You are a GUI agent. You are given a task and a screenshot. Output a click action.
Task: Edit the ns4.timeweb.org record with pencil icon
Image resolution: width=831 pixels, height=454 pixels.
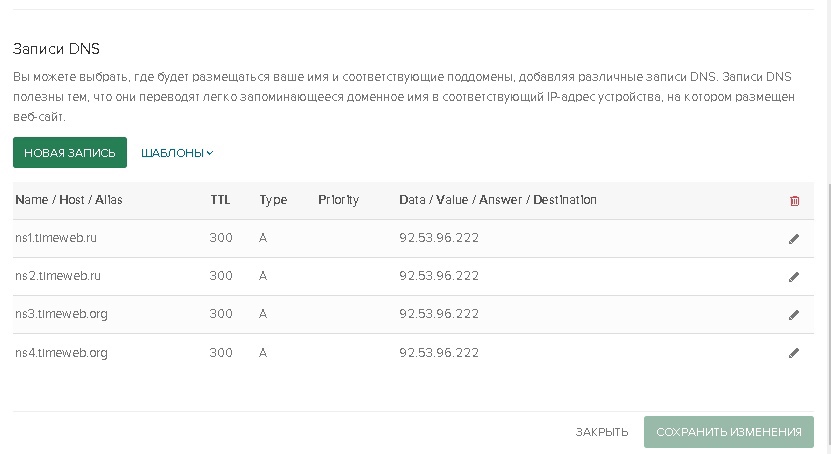click(794, 353)
